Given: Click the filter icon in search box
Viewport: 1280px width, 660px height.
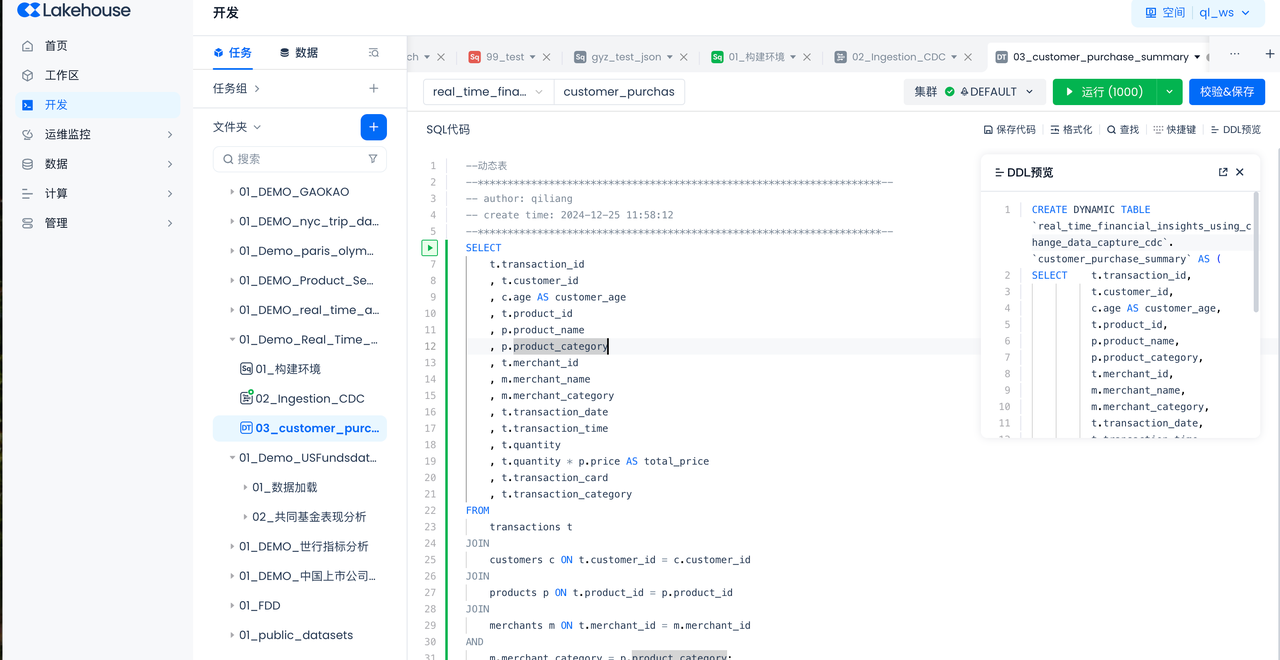Looking at the screenshot, I should click(373, 159).
